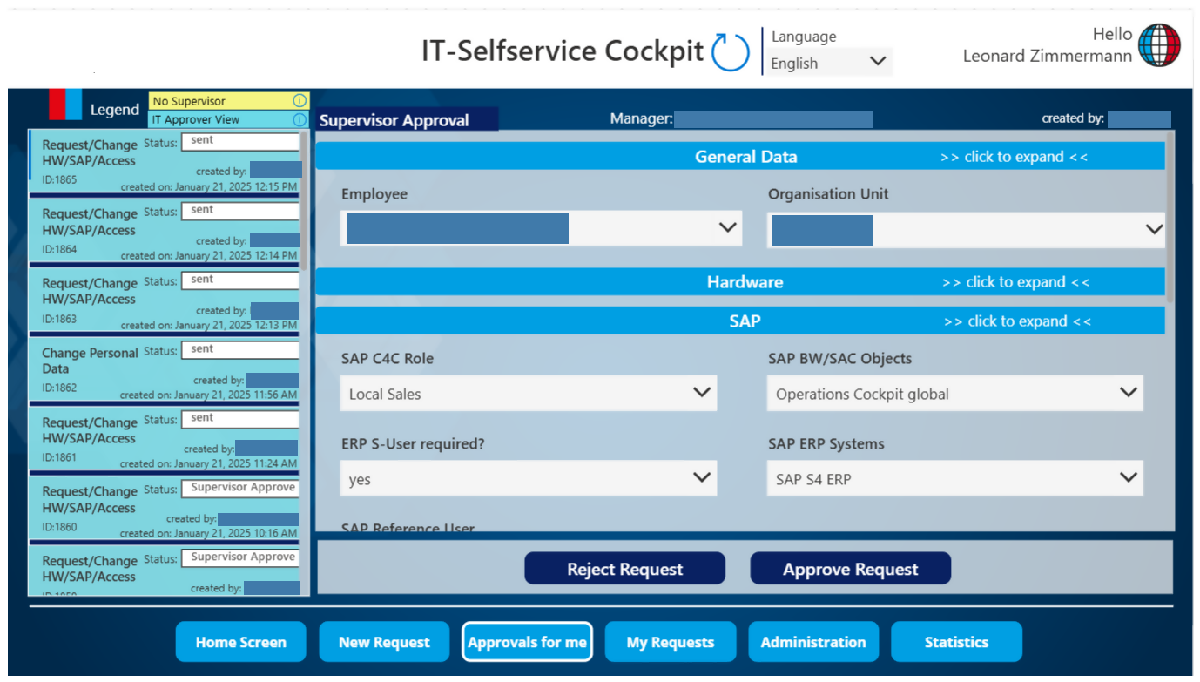Click the red and blue legend logo

[x=65, y=105]
